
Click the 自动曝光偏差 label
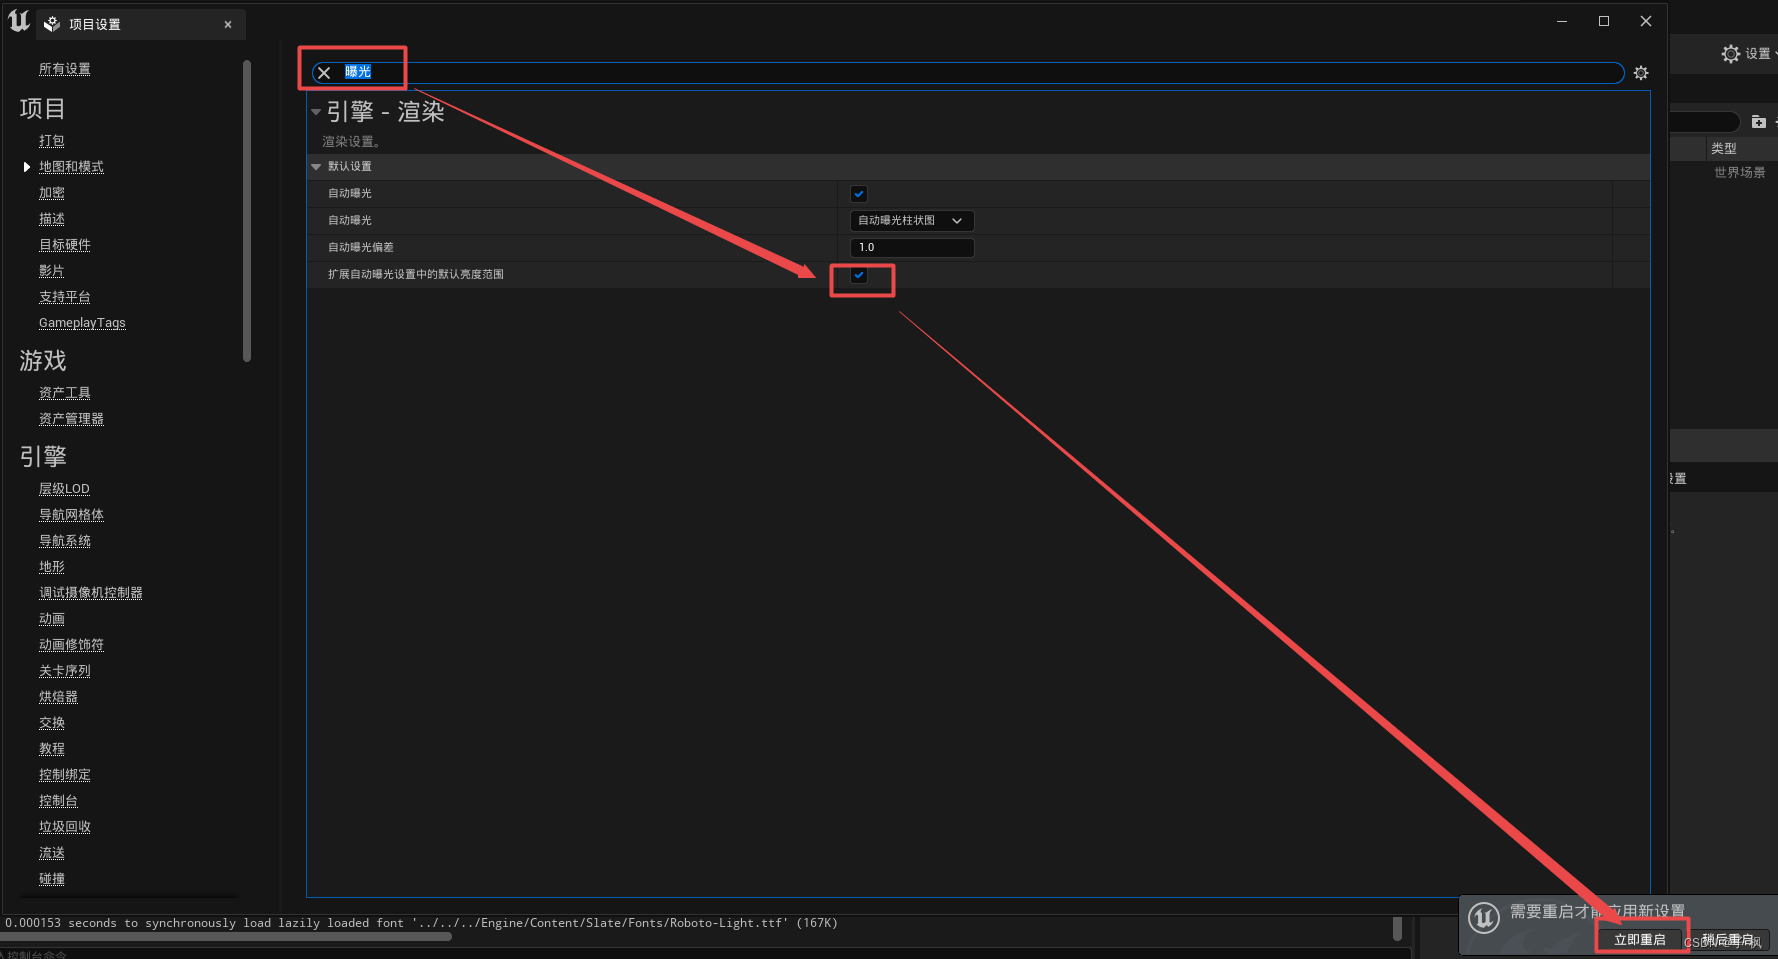[361, 247]
